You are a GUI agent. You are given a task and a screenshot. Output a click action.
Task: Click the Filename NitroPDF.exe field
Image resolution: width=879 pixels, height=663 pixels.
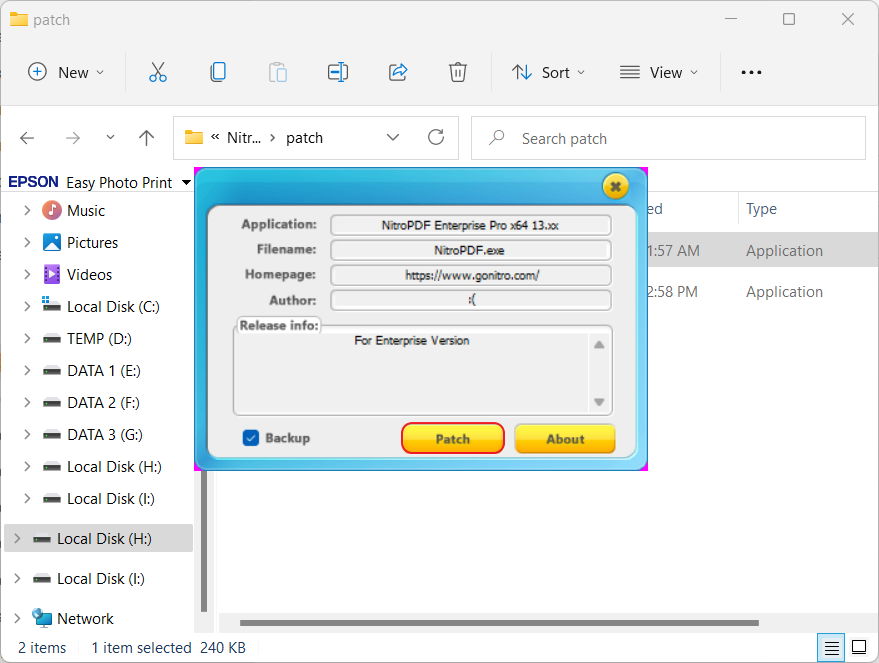pos(471,250)
